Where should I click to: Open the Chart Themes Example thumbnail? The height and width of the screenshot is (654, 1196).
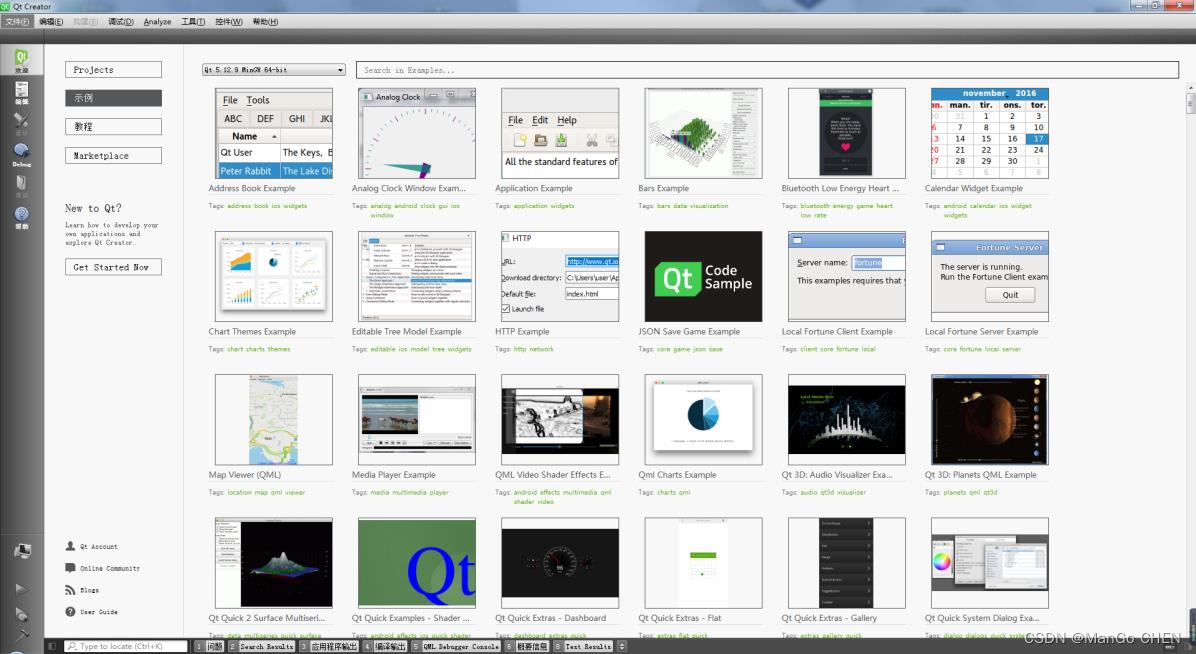[x=274, y=276]
